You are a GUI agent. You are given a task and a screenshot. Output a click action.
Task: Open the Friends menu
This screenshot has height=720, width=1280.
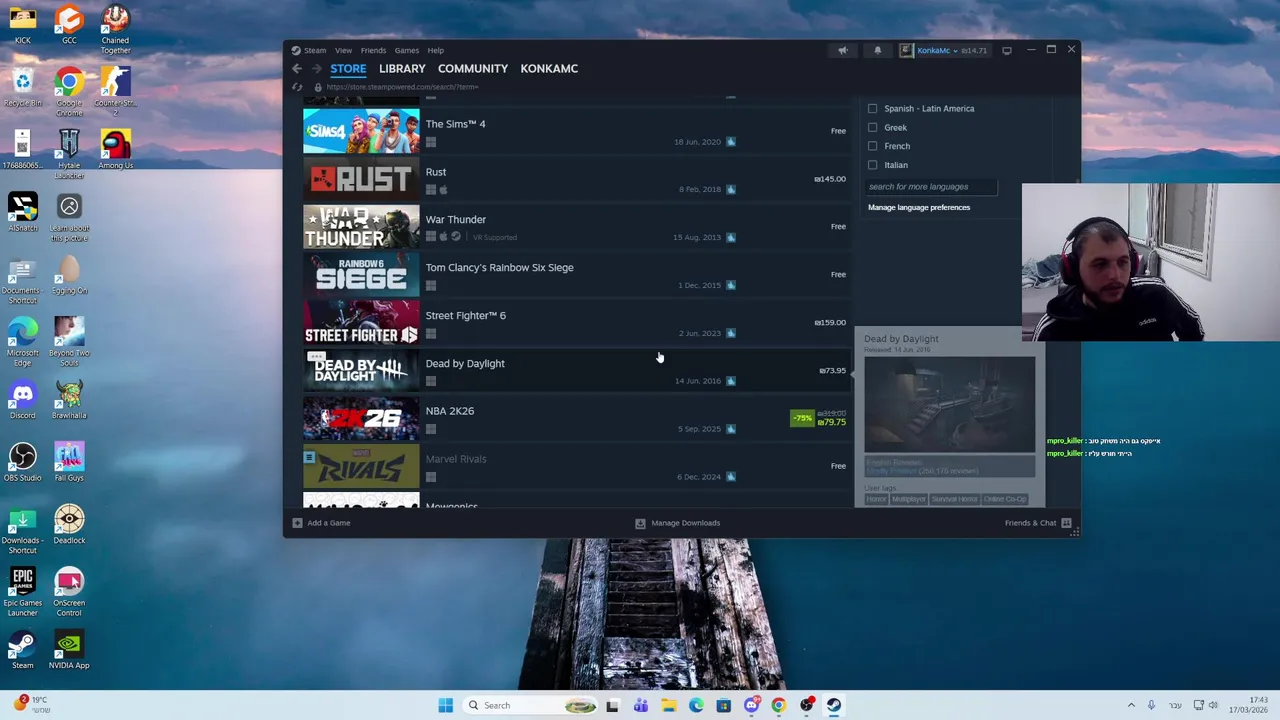click(373, 50)
